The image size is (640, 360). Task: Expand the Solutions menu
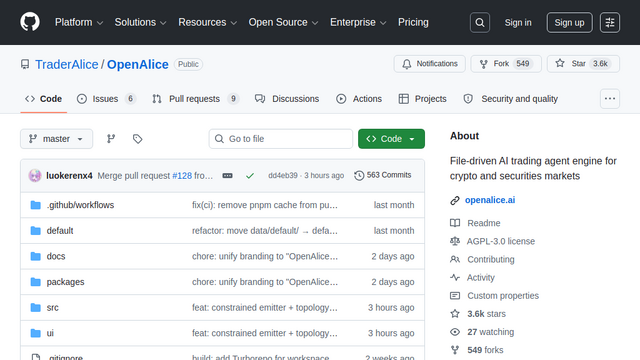[x=140, y=22]
